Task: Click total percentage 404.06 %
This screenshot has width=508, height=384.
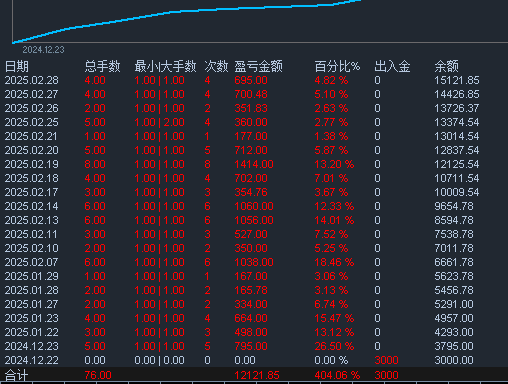Action: [x=337, y=375]
